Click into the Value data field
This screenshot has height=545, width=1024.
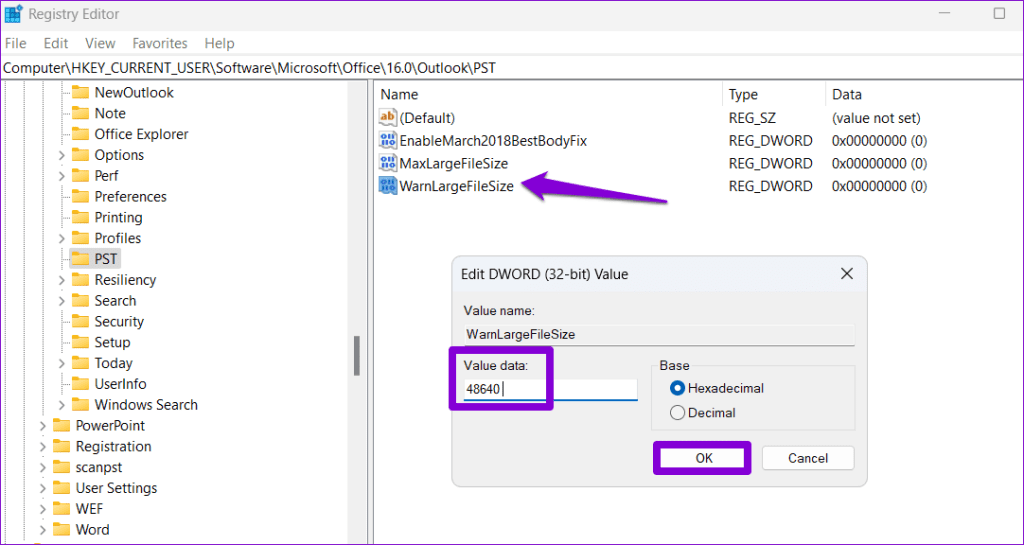[x=550, y=390]
